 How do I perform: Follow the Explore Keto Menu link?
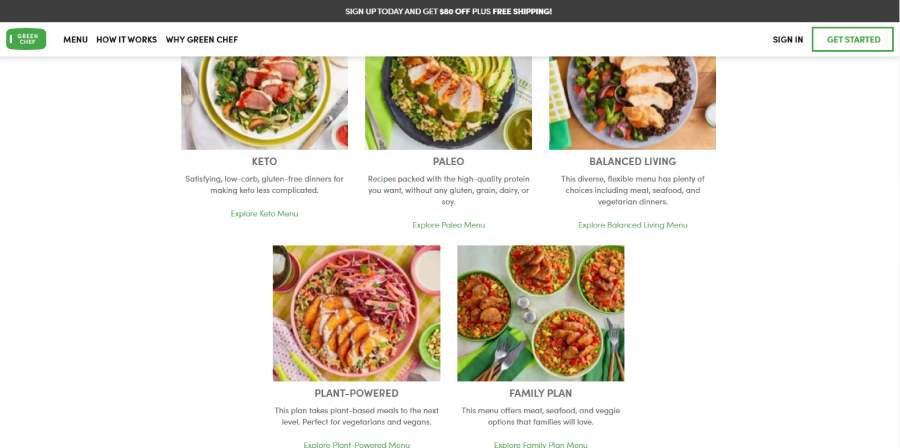pos(265,213)
